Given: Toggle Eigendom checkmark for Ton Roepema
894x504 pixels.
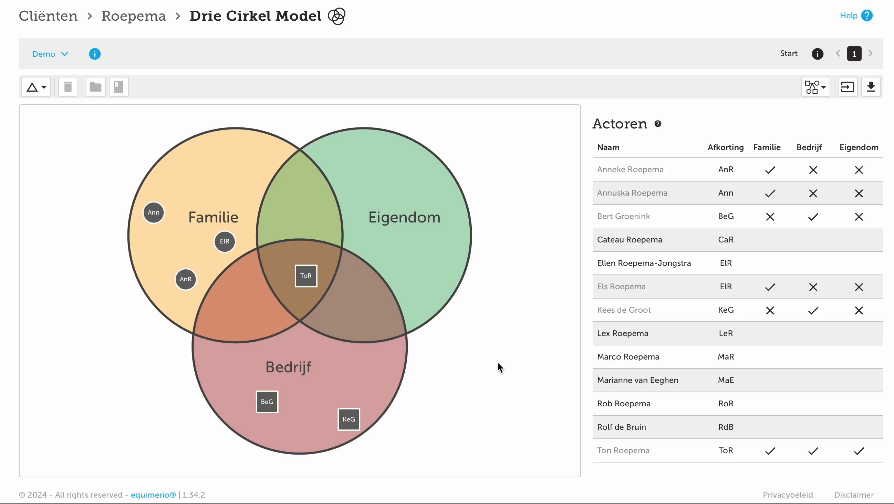Looking at the screenshot, I should (x=858, y=451).
